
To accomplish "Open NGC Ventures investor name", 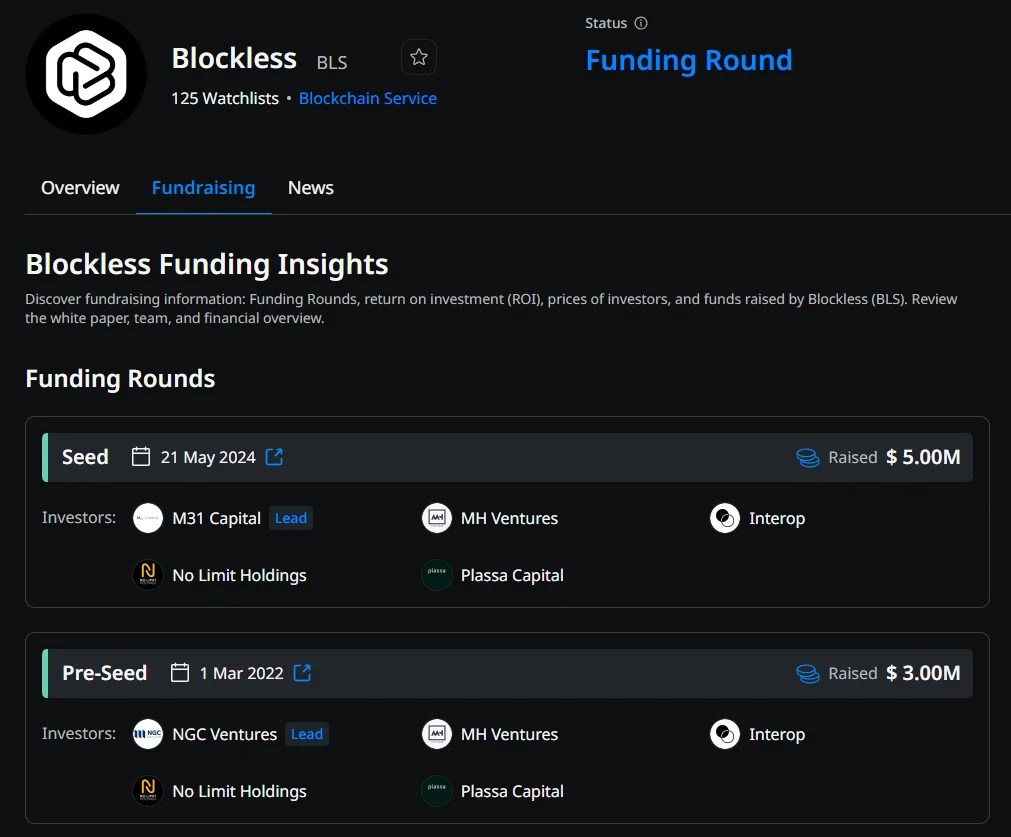I will (x=224, y=734).
